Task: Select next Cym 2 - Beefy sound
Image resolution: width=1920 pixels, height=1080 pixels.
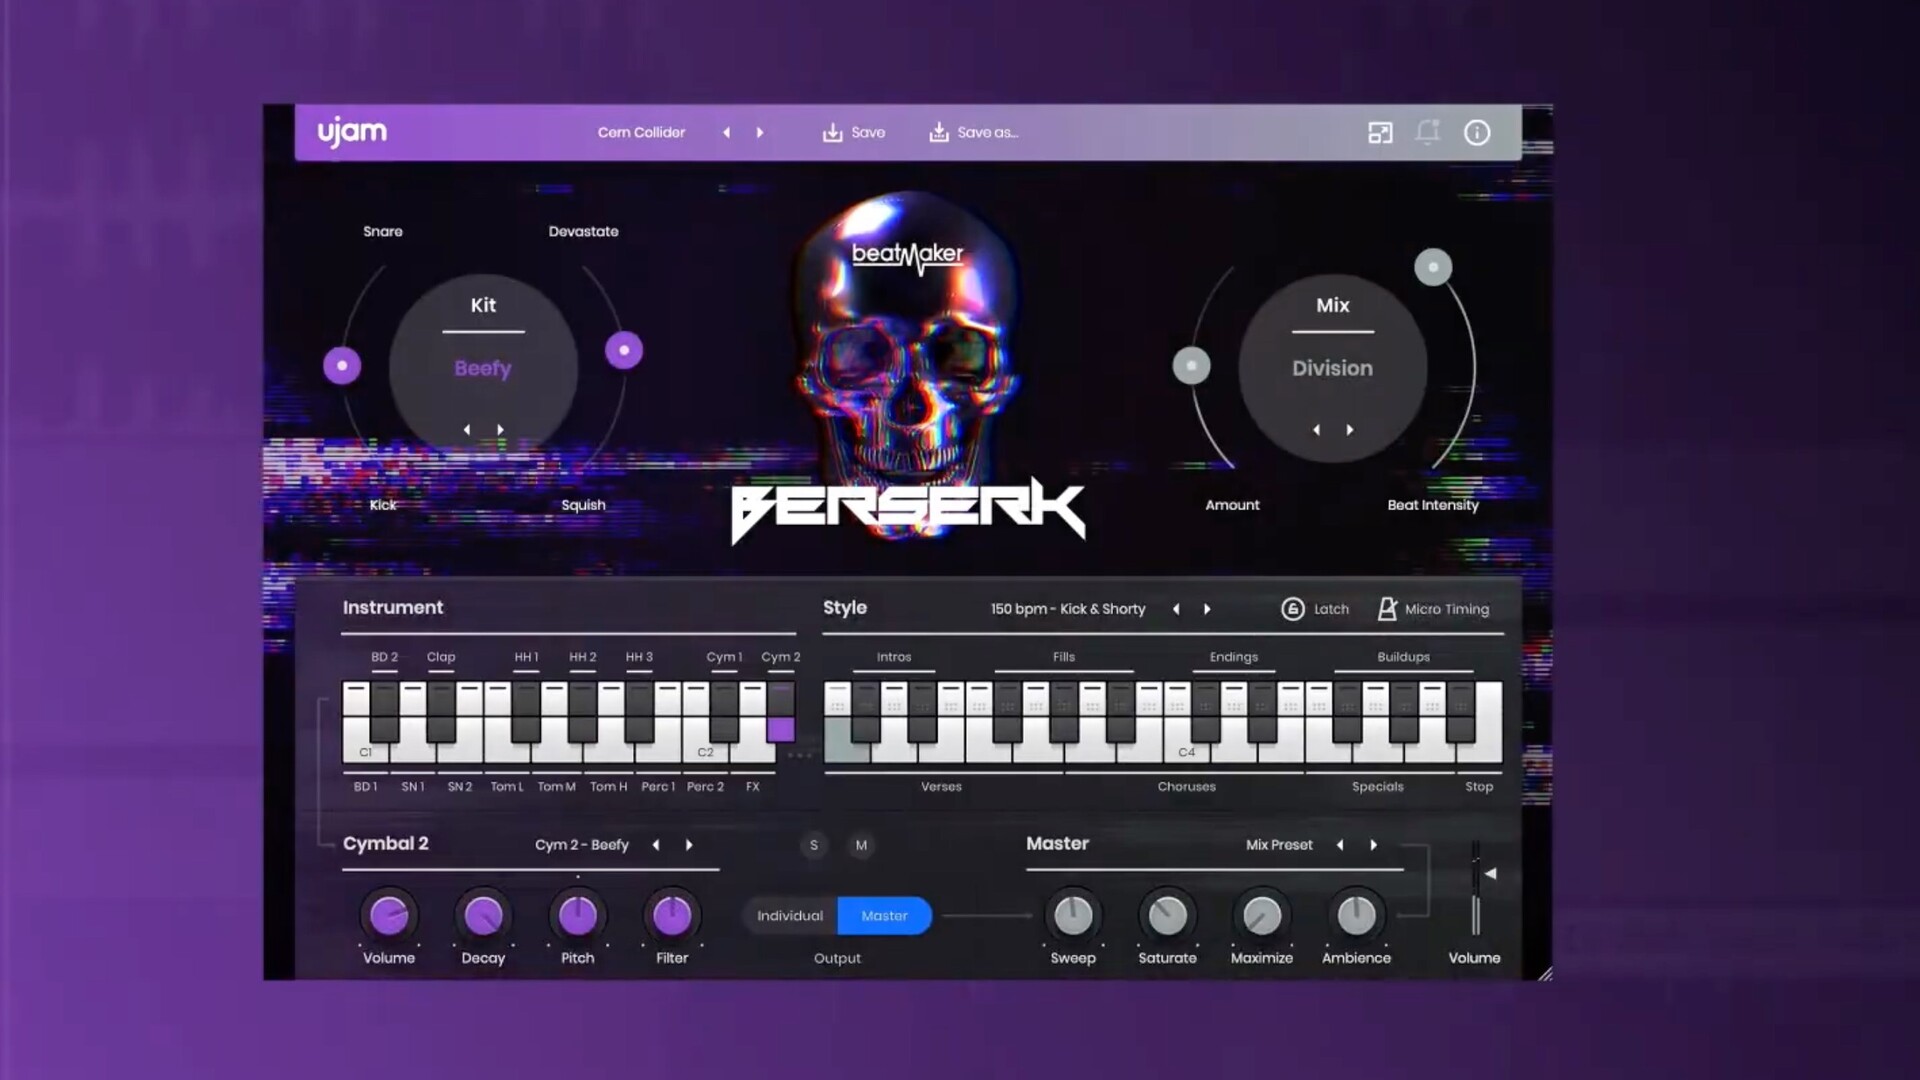Action: [689, 845]
